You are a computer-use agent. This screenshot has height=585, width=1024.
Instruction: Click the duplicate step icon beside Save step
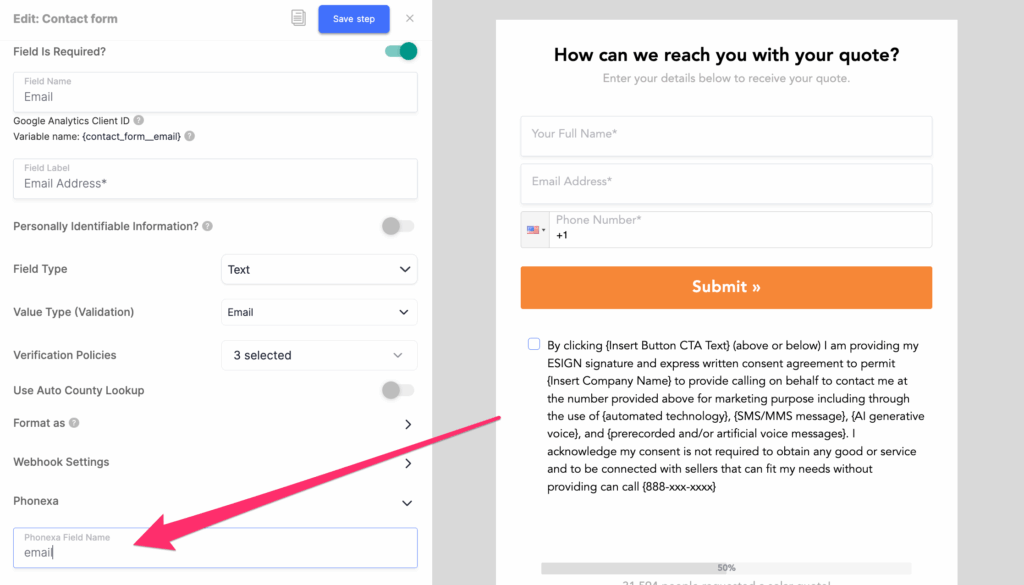(298, 18)
